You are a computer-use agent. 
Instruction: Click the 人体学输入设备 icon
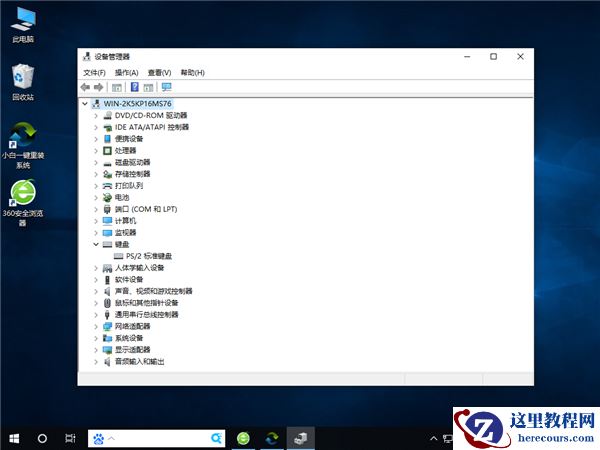(108, 268)
